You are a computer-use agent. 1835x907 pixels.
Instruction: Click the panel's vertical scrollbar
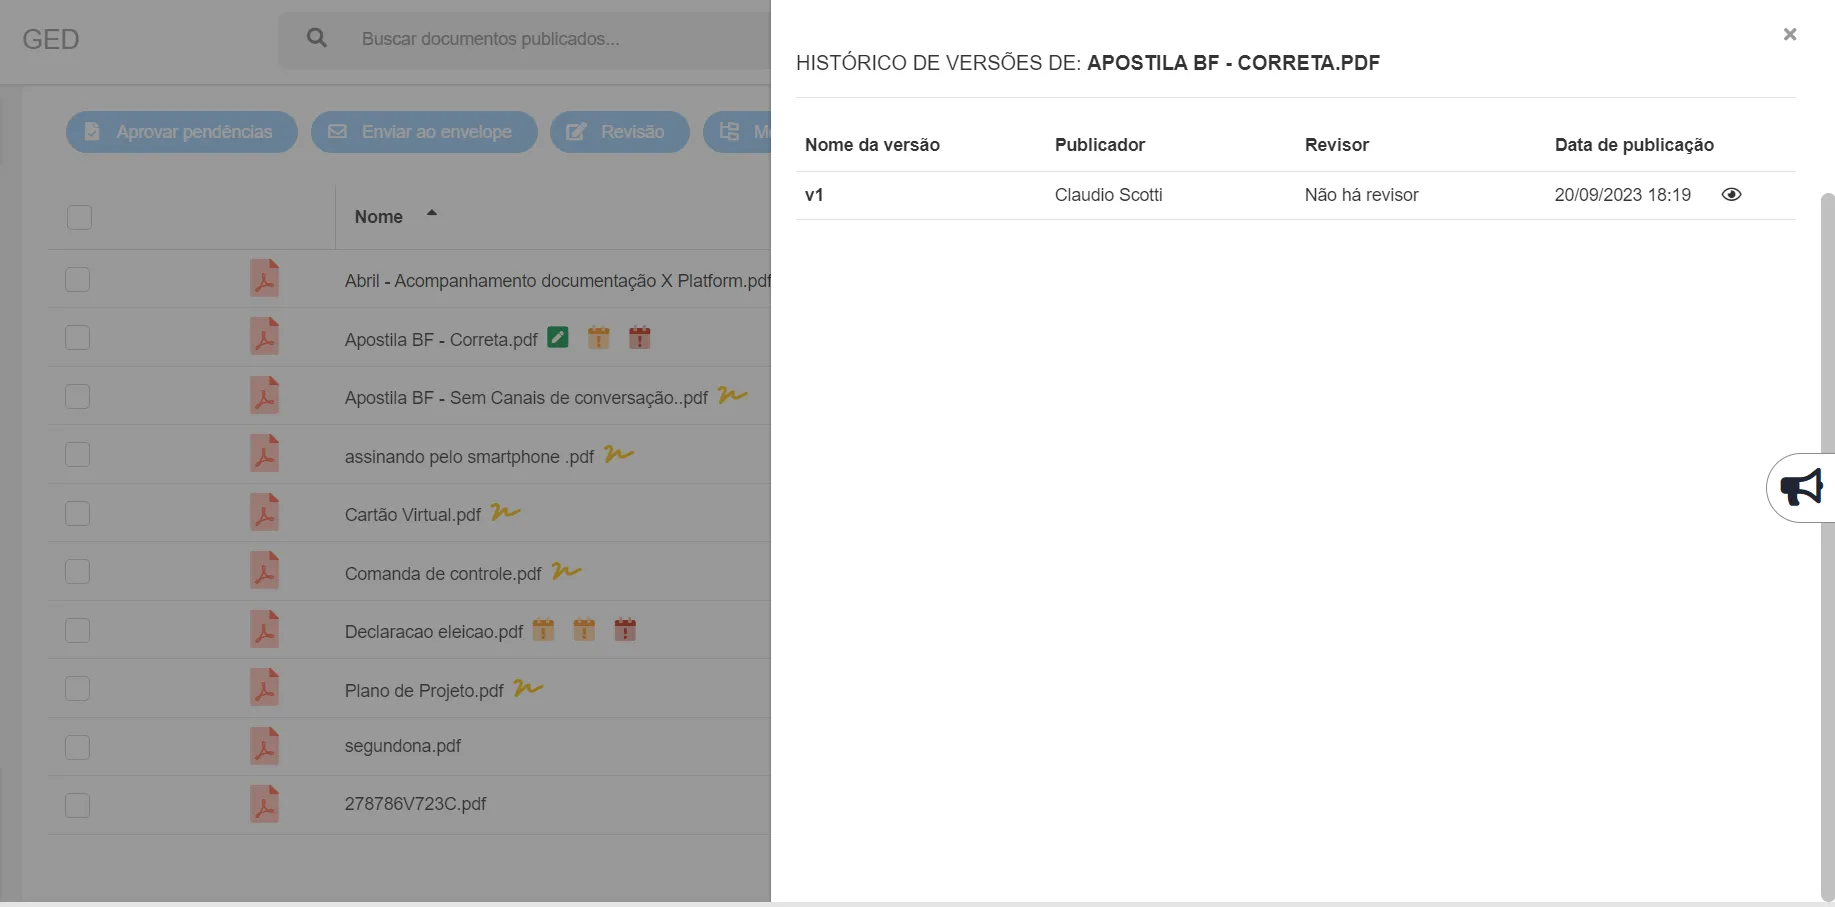pyautogui.click(x=1827, y=548)
